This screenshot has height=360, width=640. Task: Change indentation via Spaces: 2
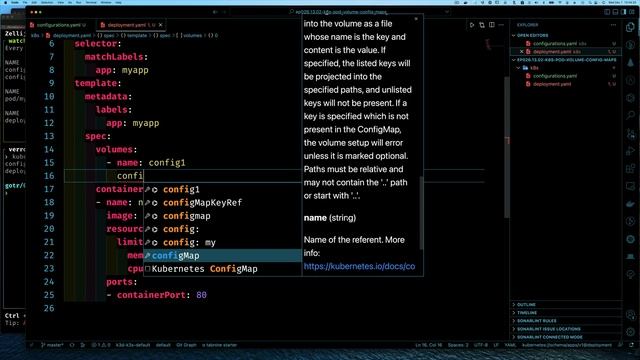458,345
